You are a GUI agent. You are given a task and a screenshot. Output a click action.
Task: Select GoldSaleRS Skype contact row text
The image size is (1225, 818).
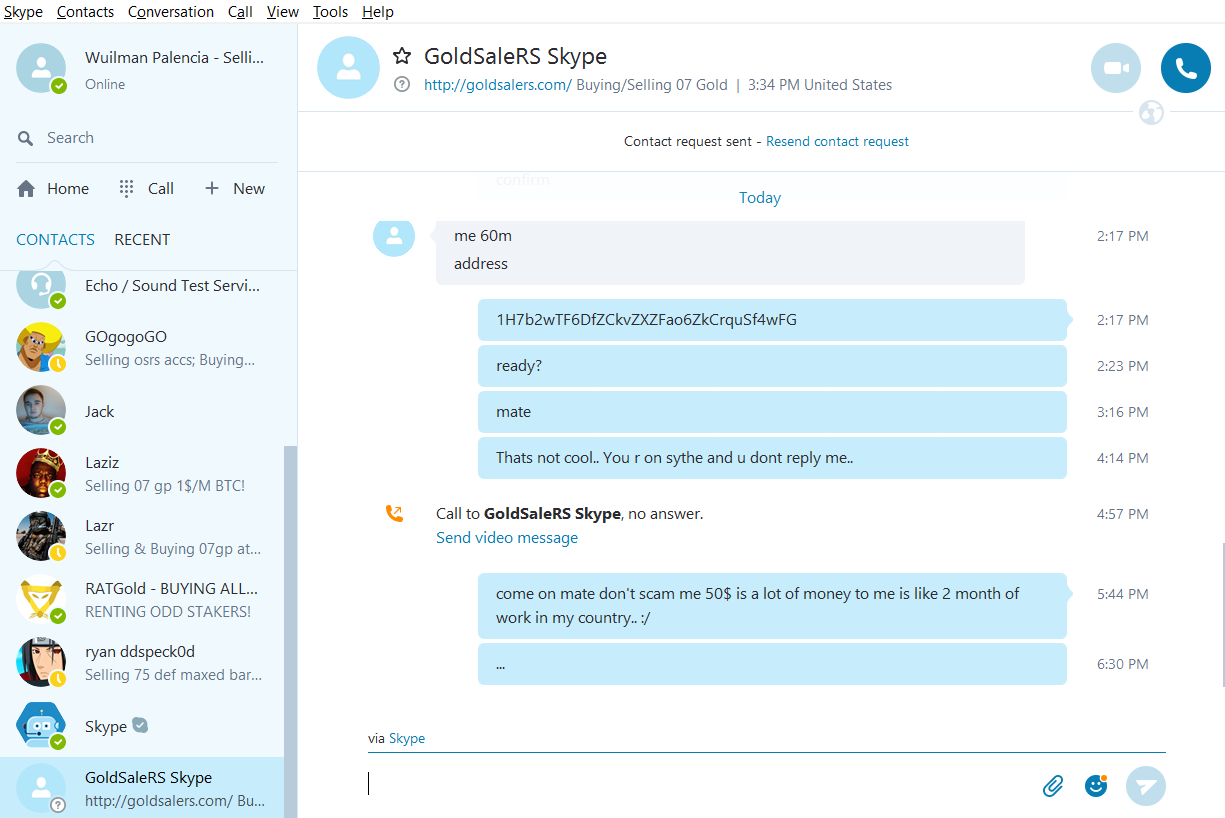[x=148, y=778]
